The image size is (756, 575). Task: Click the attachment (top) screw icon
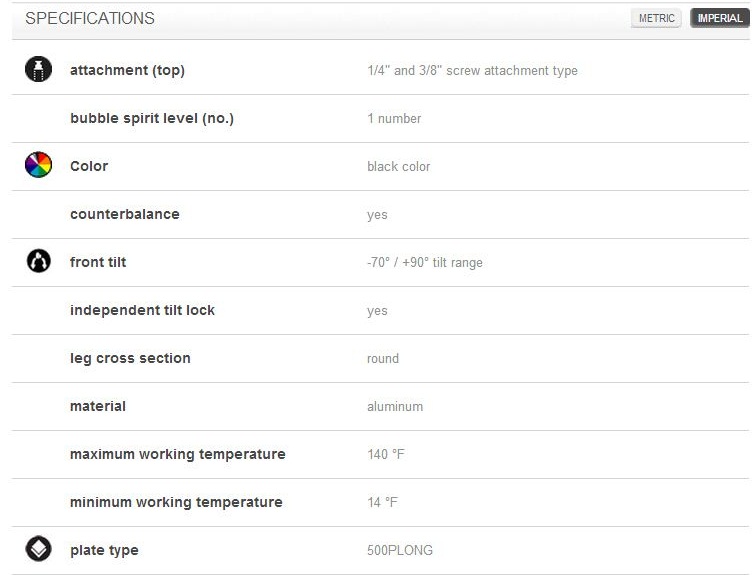click(39, 69)
